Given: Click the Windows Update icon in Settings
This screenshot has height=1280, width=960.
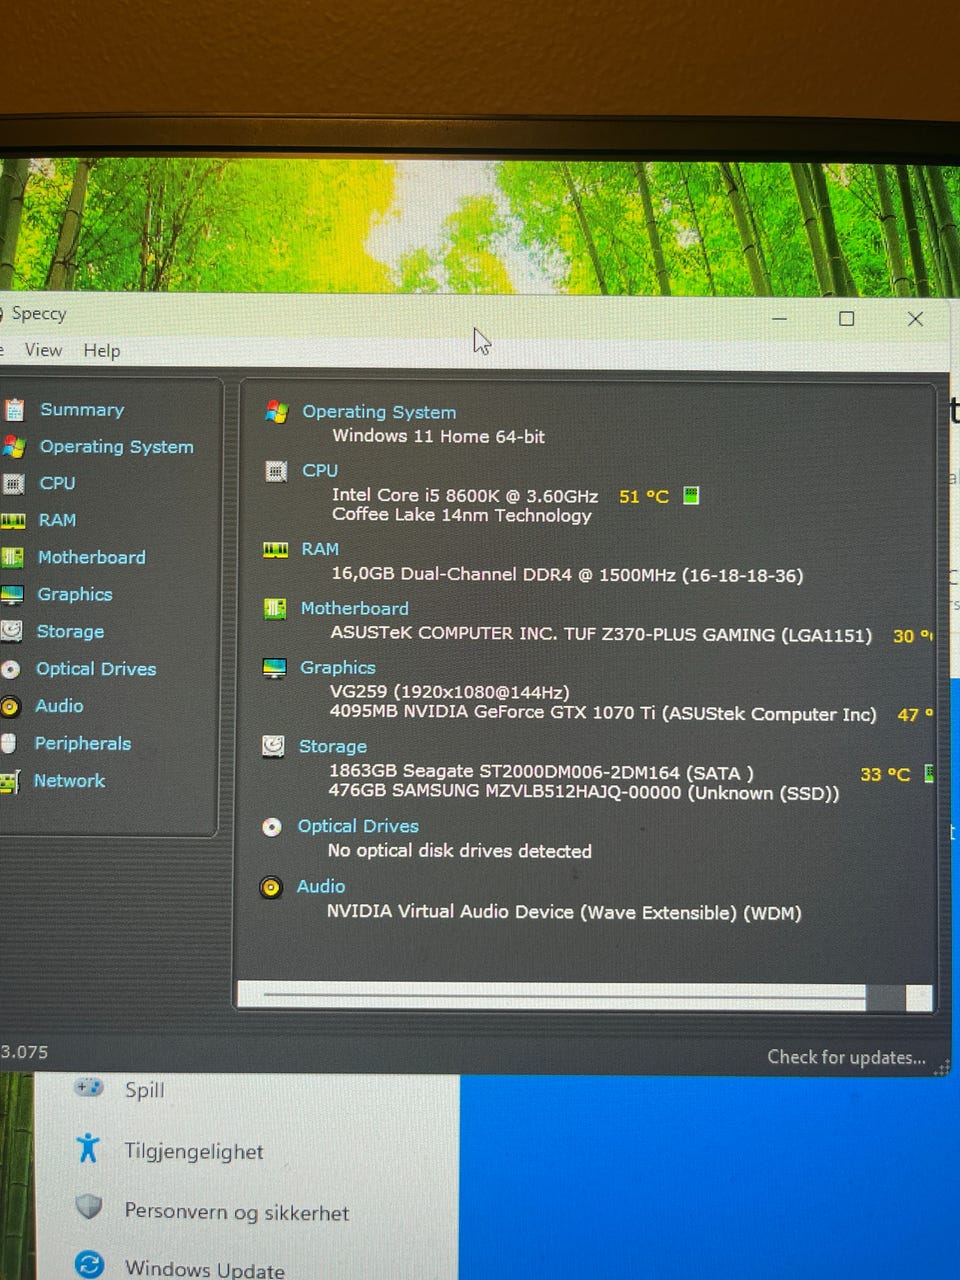Looking at the screenshot, I should (89, 1265).
